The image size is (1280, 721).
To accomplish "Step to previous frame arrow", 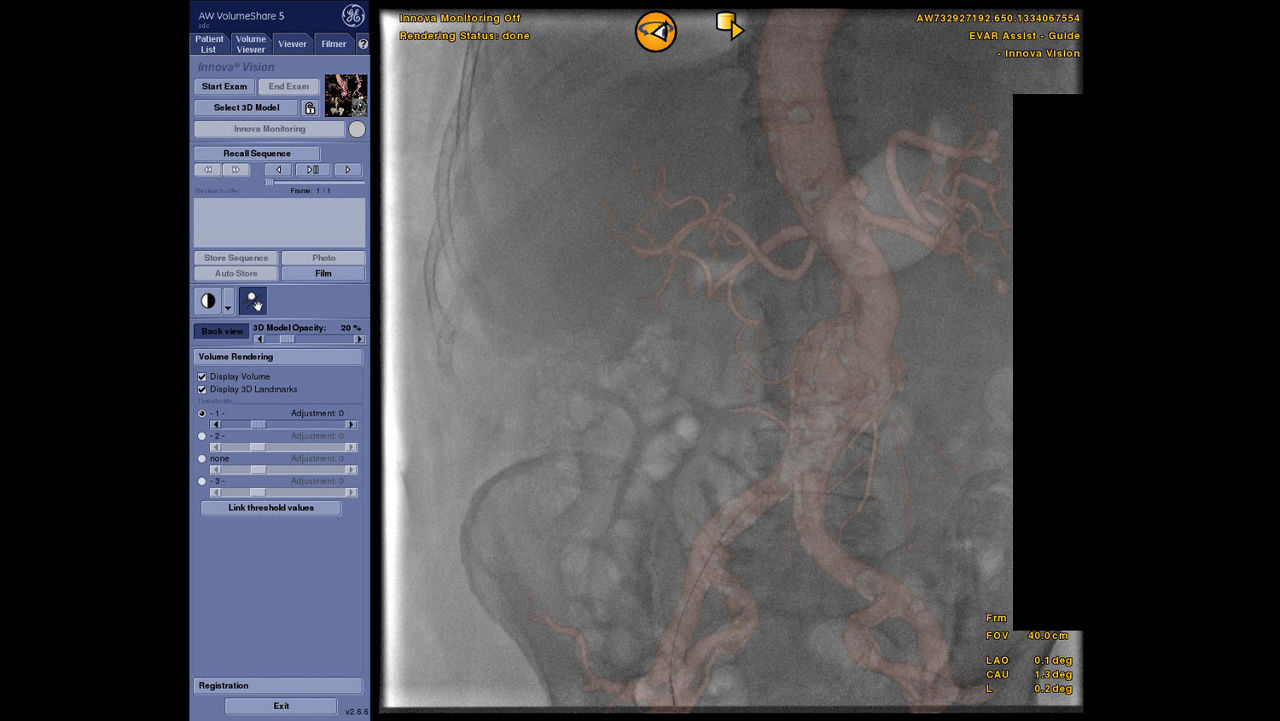I will [278, 170].
